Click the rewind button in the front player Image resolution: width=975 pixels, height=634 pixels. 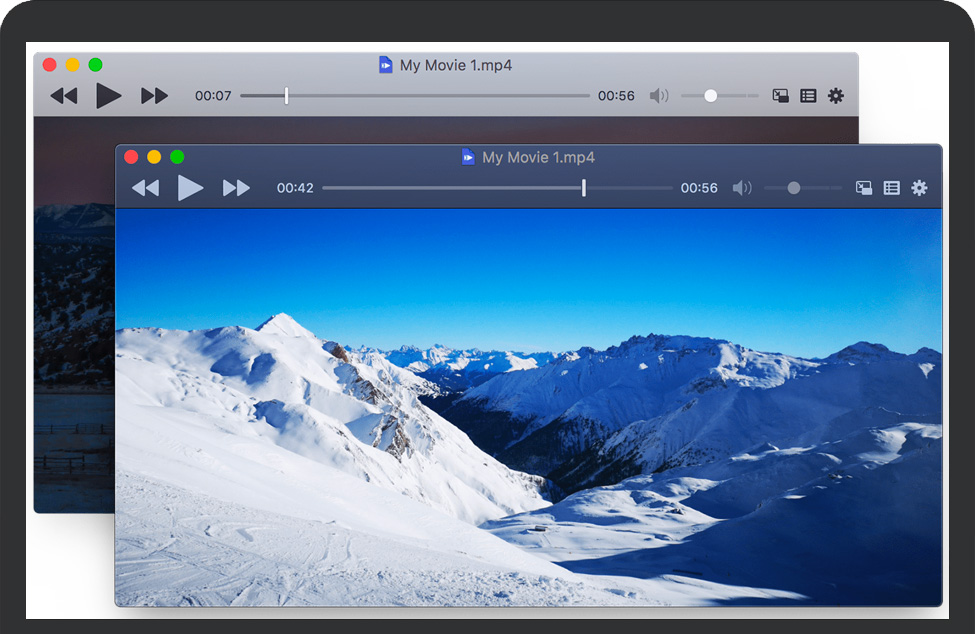[x=146, y=188]
